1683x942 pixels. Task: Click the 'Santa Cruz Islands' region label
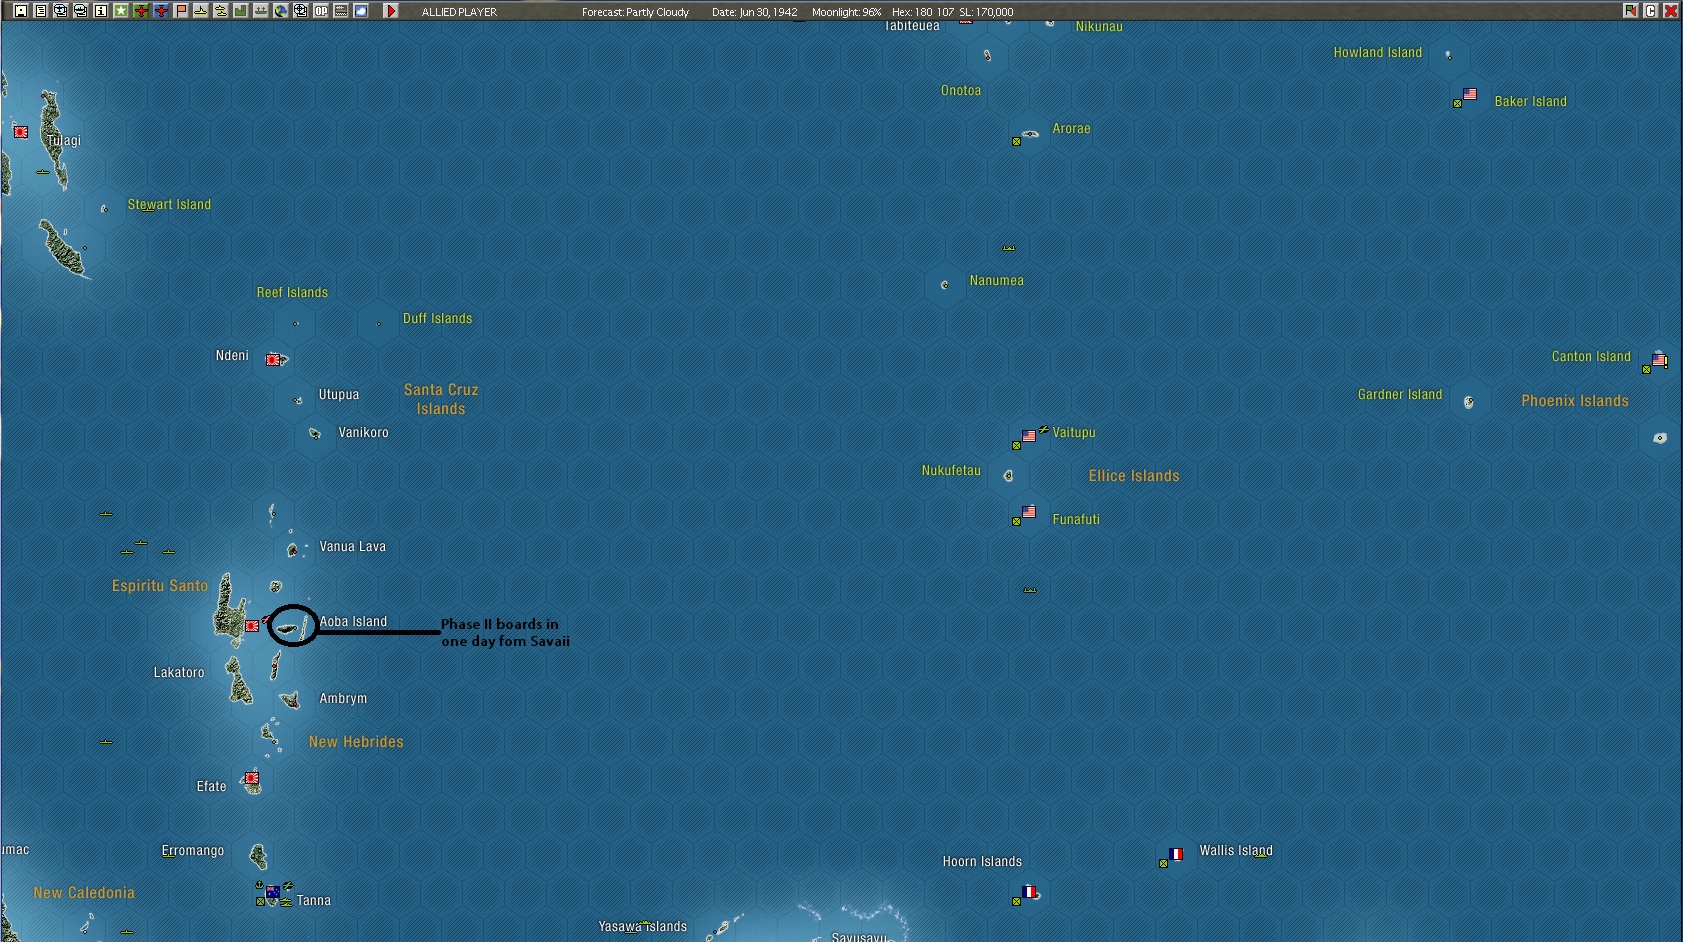[441, 399]
